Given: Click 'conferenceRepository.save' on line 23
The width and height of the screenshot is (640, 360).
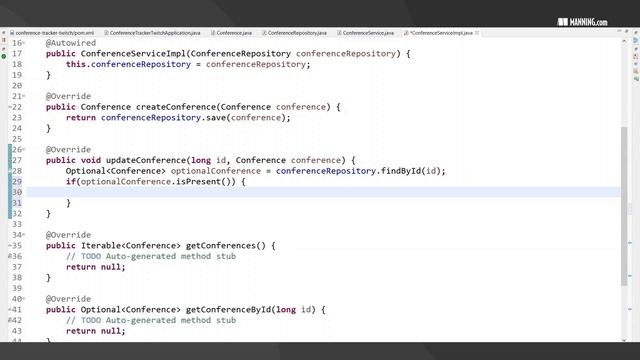Looking at the screenshot, I should [163, 118].
